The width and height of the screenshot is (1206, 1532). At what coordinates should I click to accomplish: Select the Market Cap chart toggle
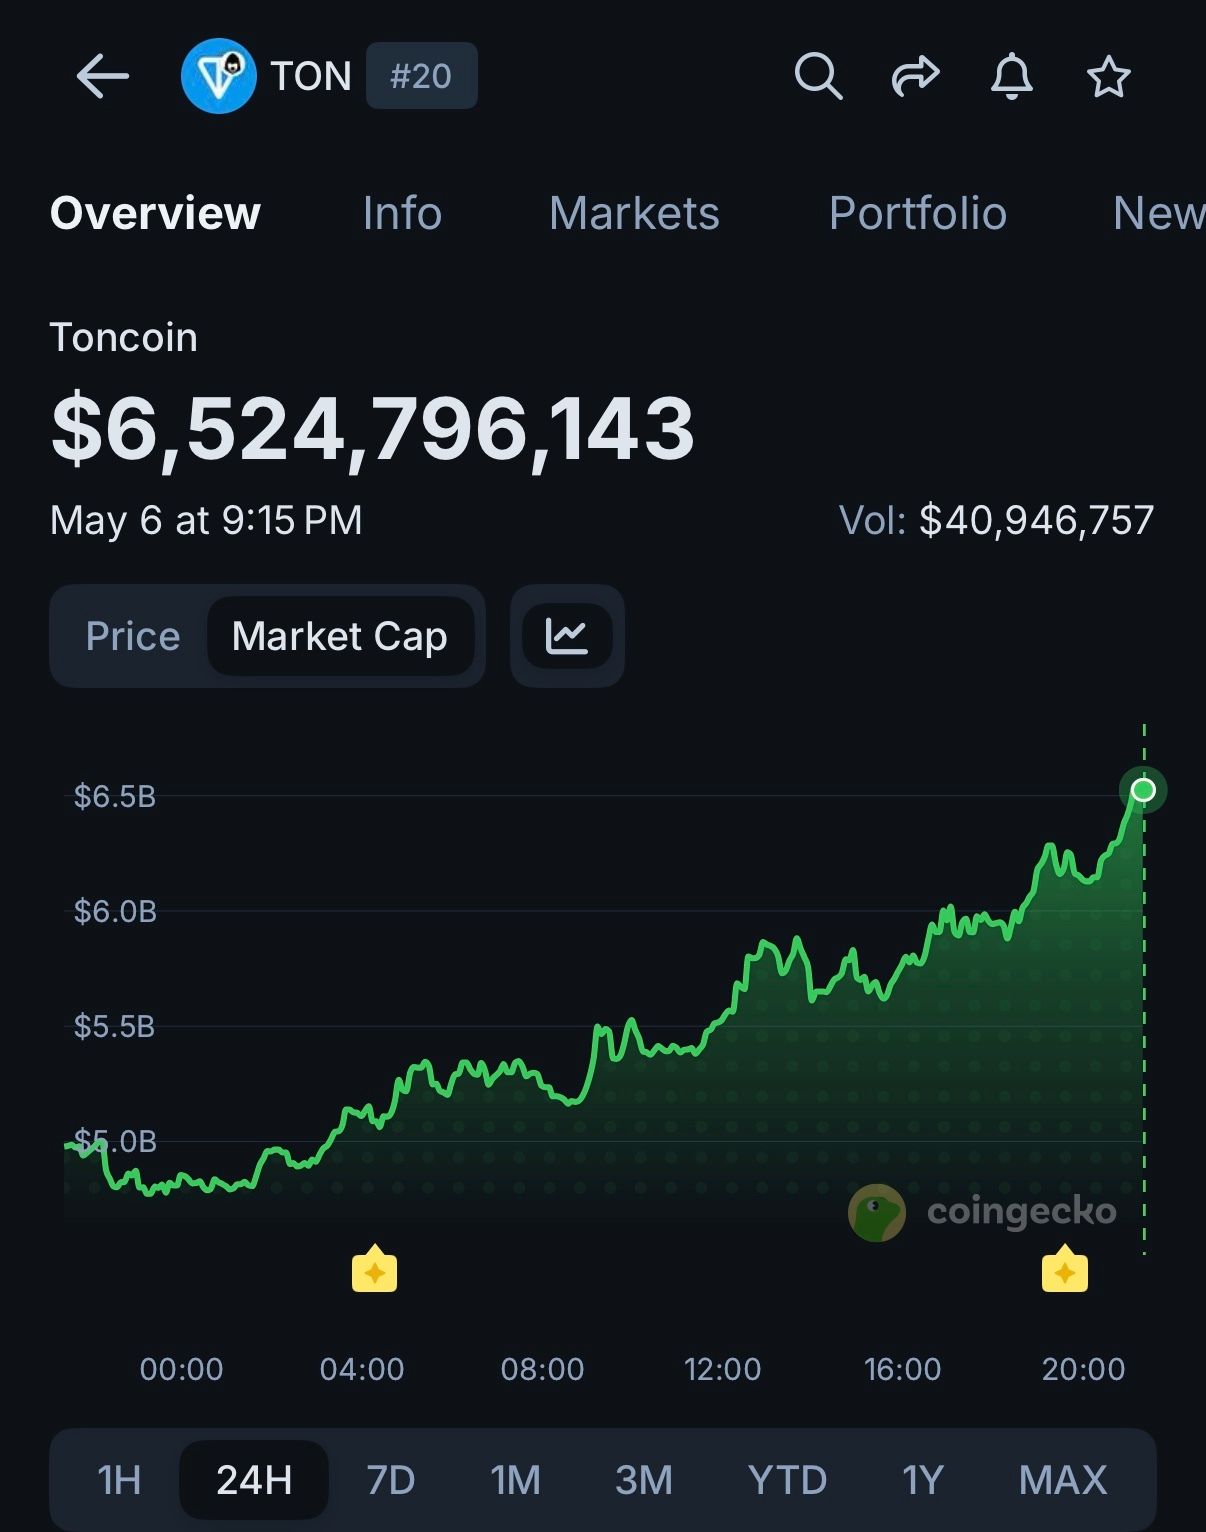tap(340, 636)
